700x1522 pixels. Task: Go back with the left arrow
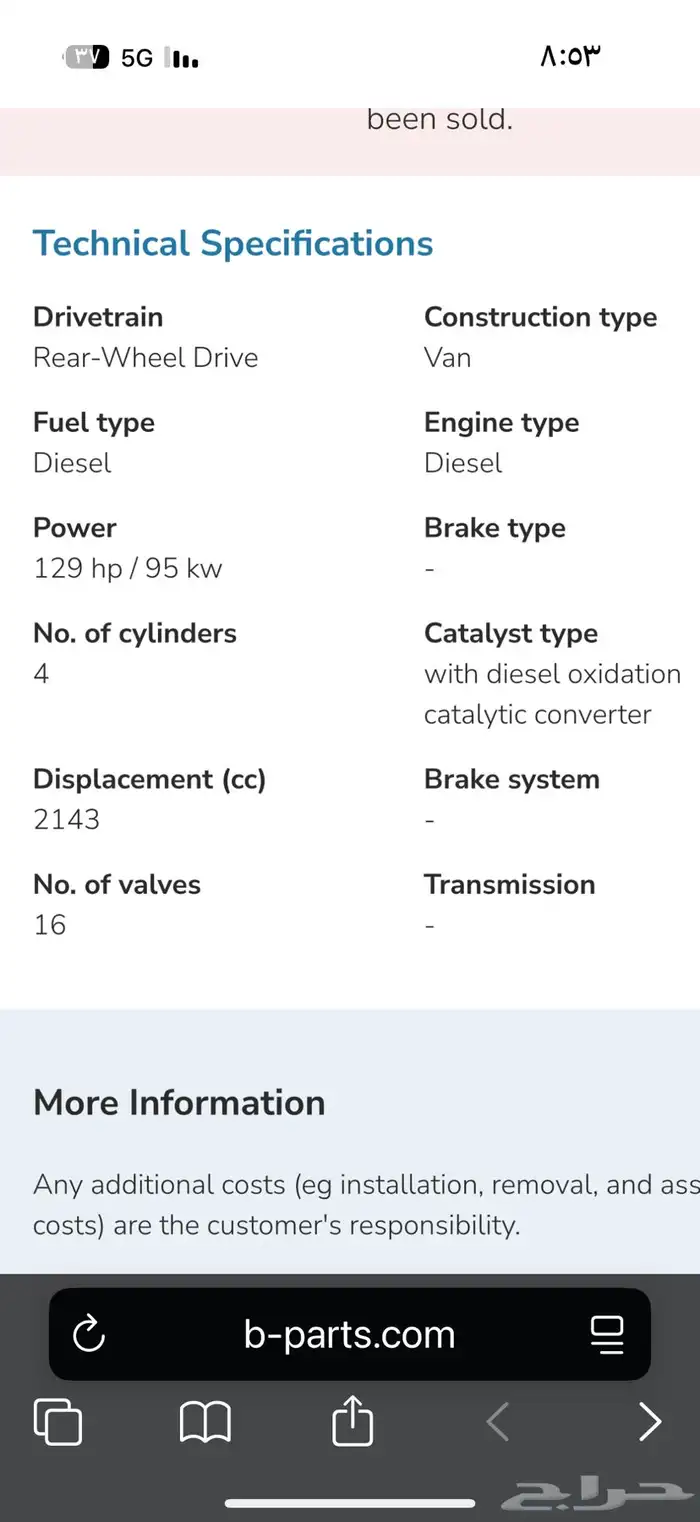tap(498, 1421)
